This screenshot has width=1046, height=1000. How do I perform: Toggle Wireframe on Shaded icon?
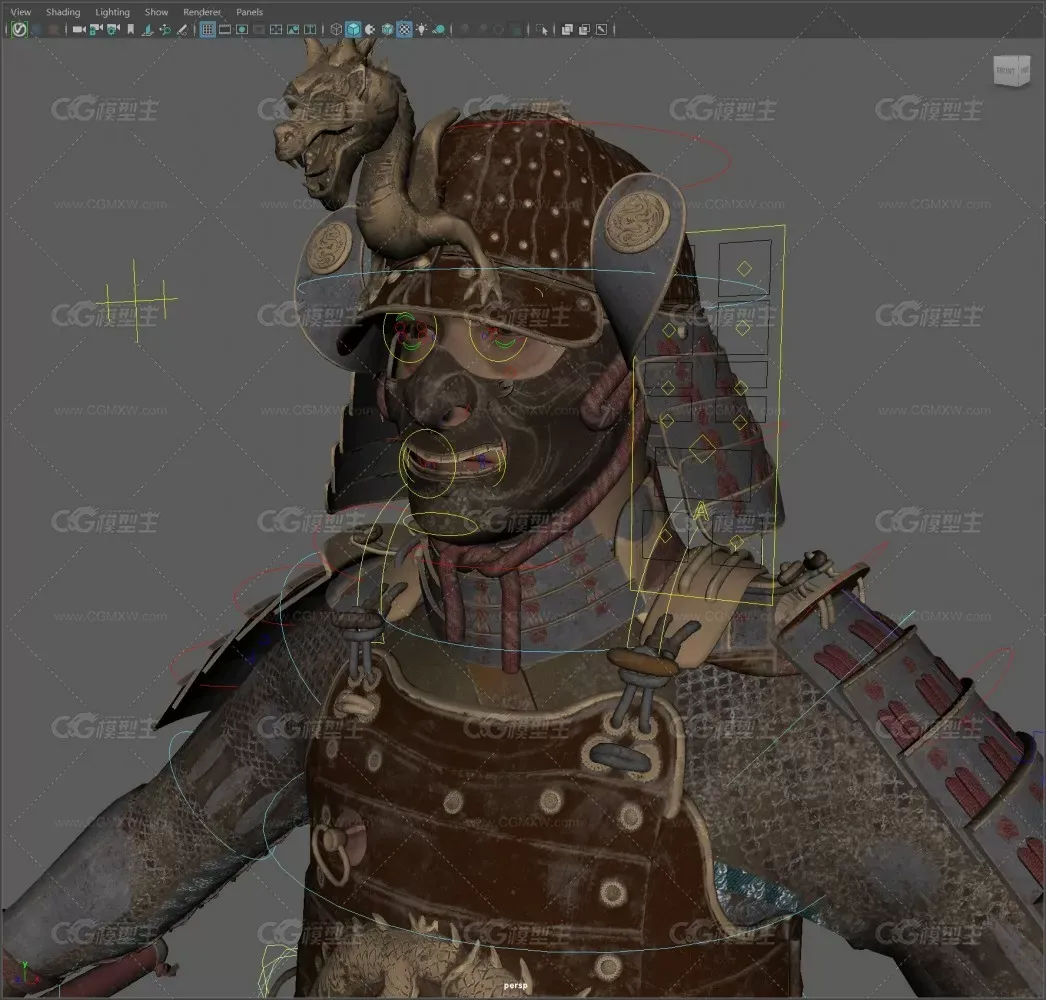[387, 29]
